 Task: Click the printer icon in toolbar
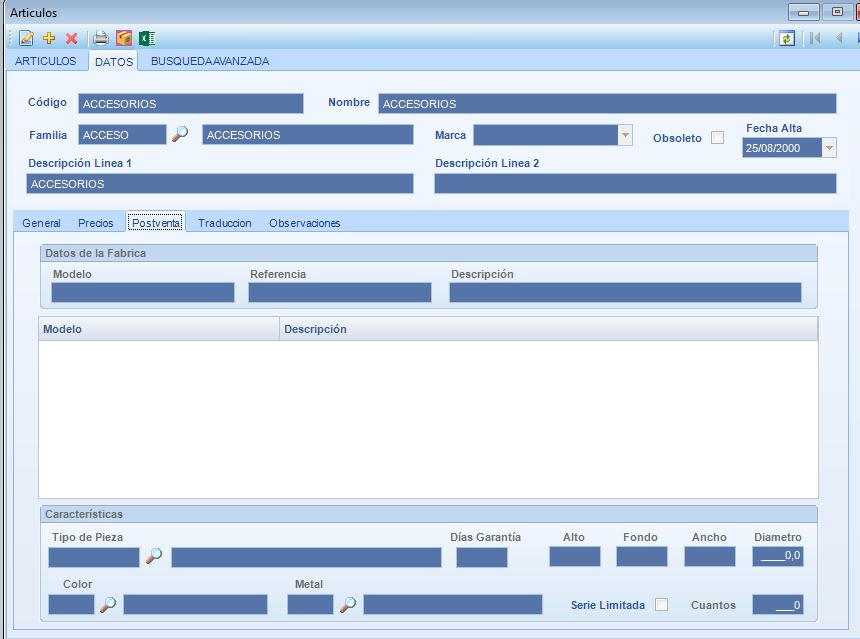pos(101,38)
